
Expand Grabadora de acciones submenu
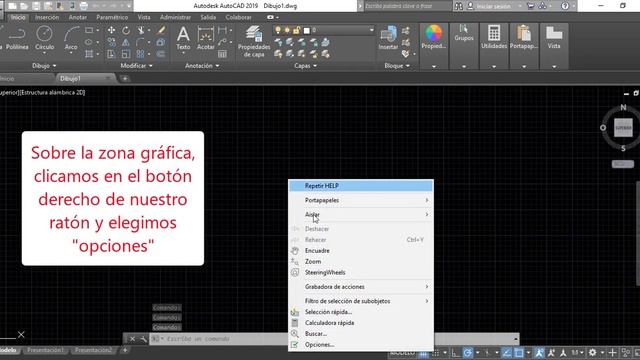[x=361, y=287]
